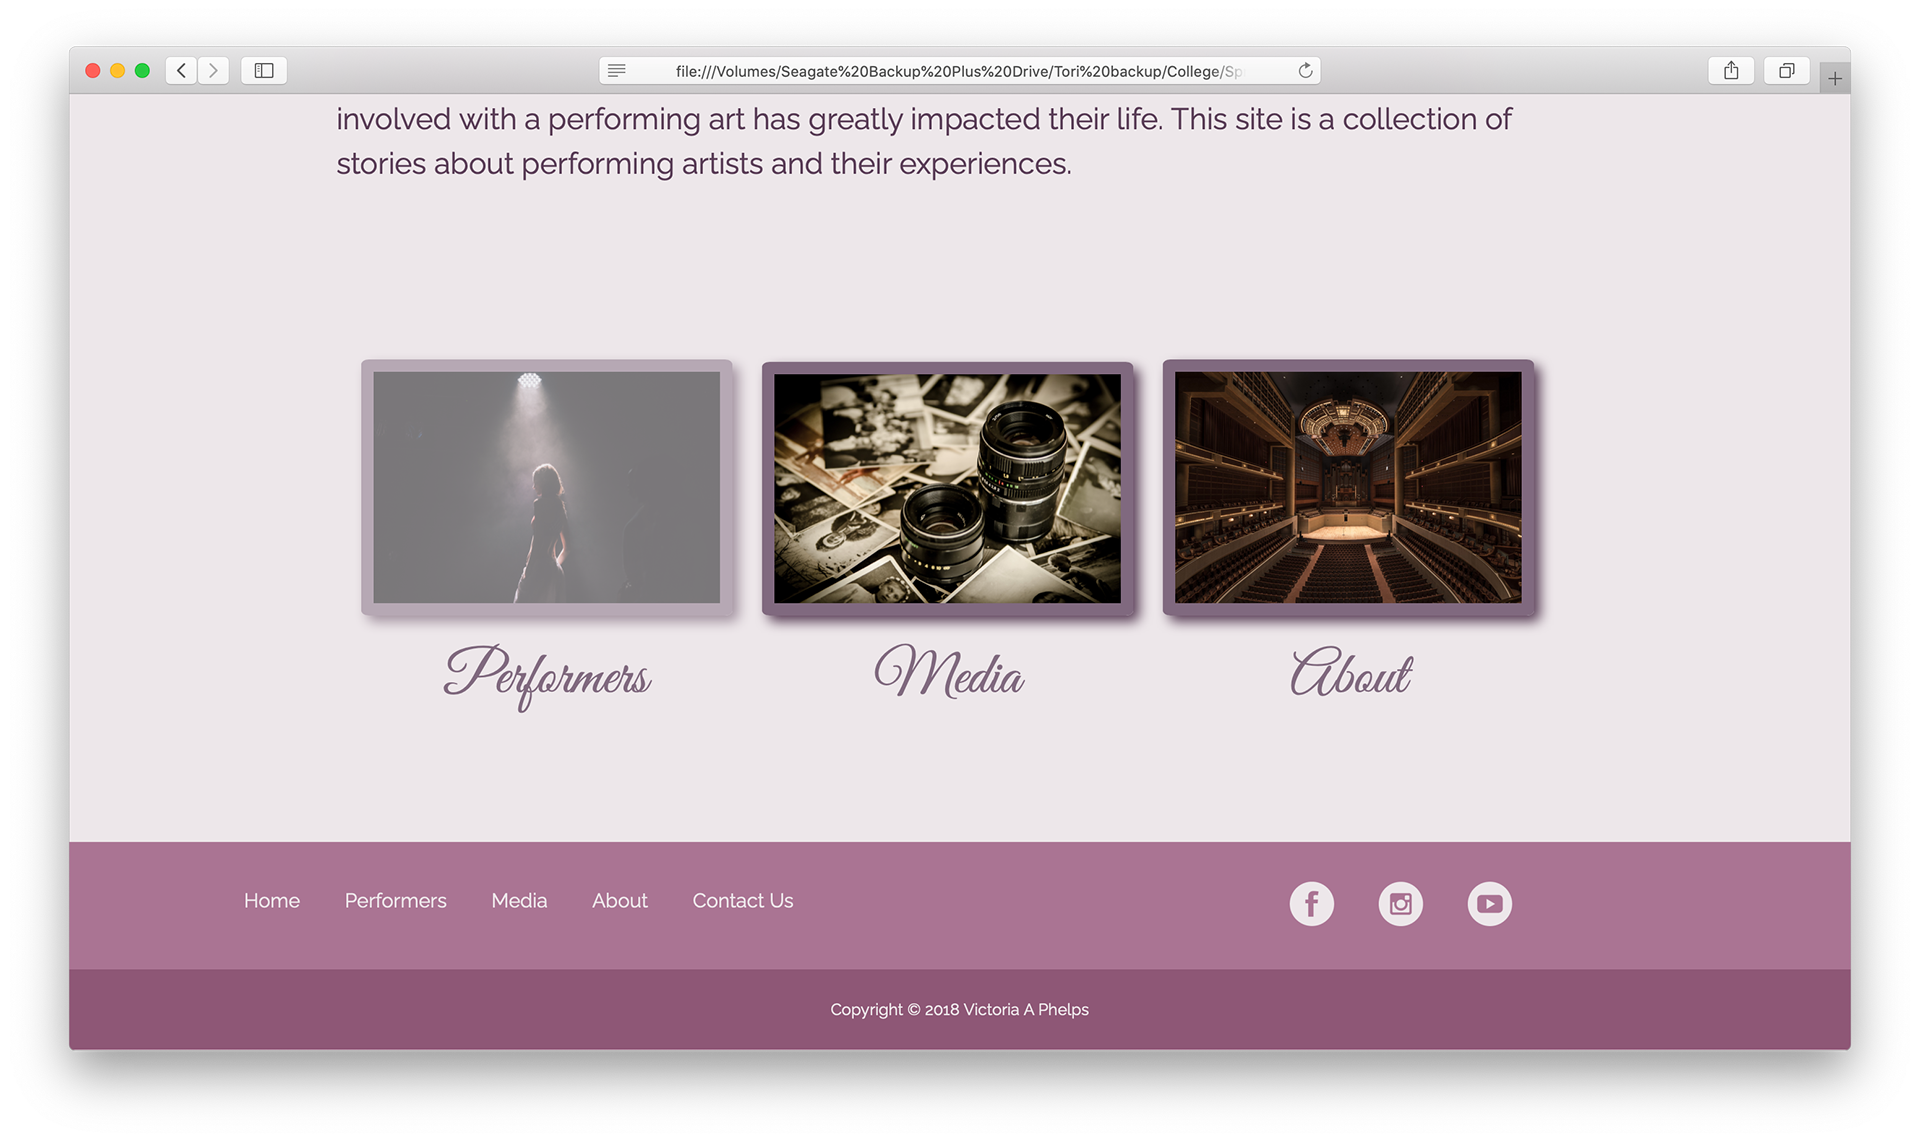Click the Copyright 2018 Victoria A Phelps text

[959, 1009]
